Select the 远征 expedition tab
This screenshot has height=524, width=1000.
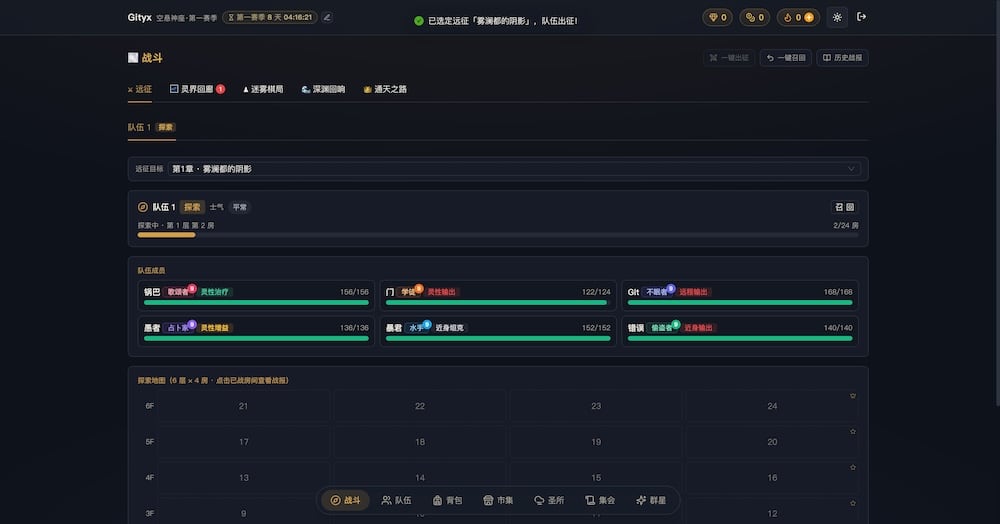[140, 89]
